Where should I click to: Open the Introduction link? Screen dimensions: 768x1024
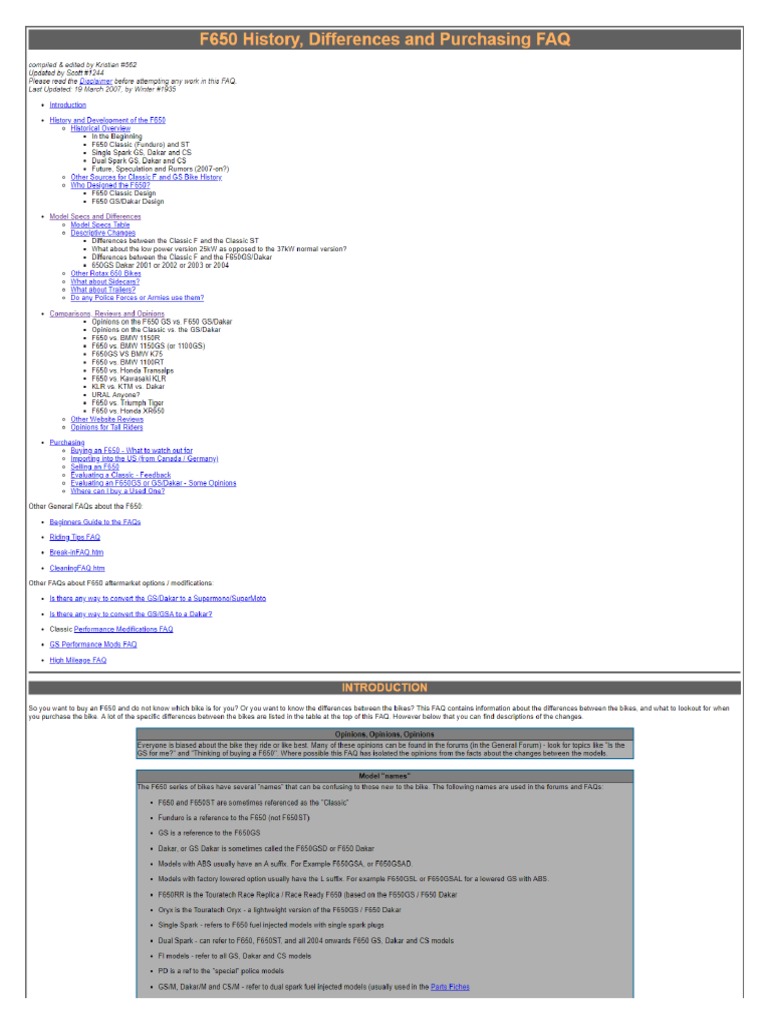68,105
